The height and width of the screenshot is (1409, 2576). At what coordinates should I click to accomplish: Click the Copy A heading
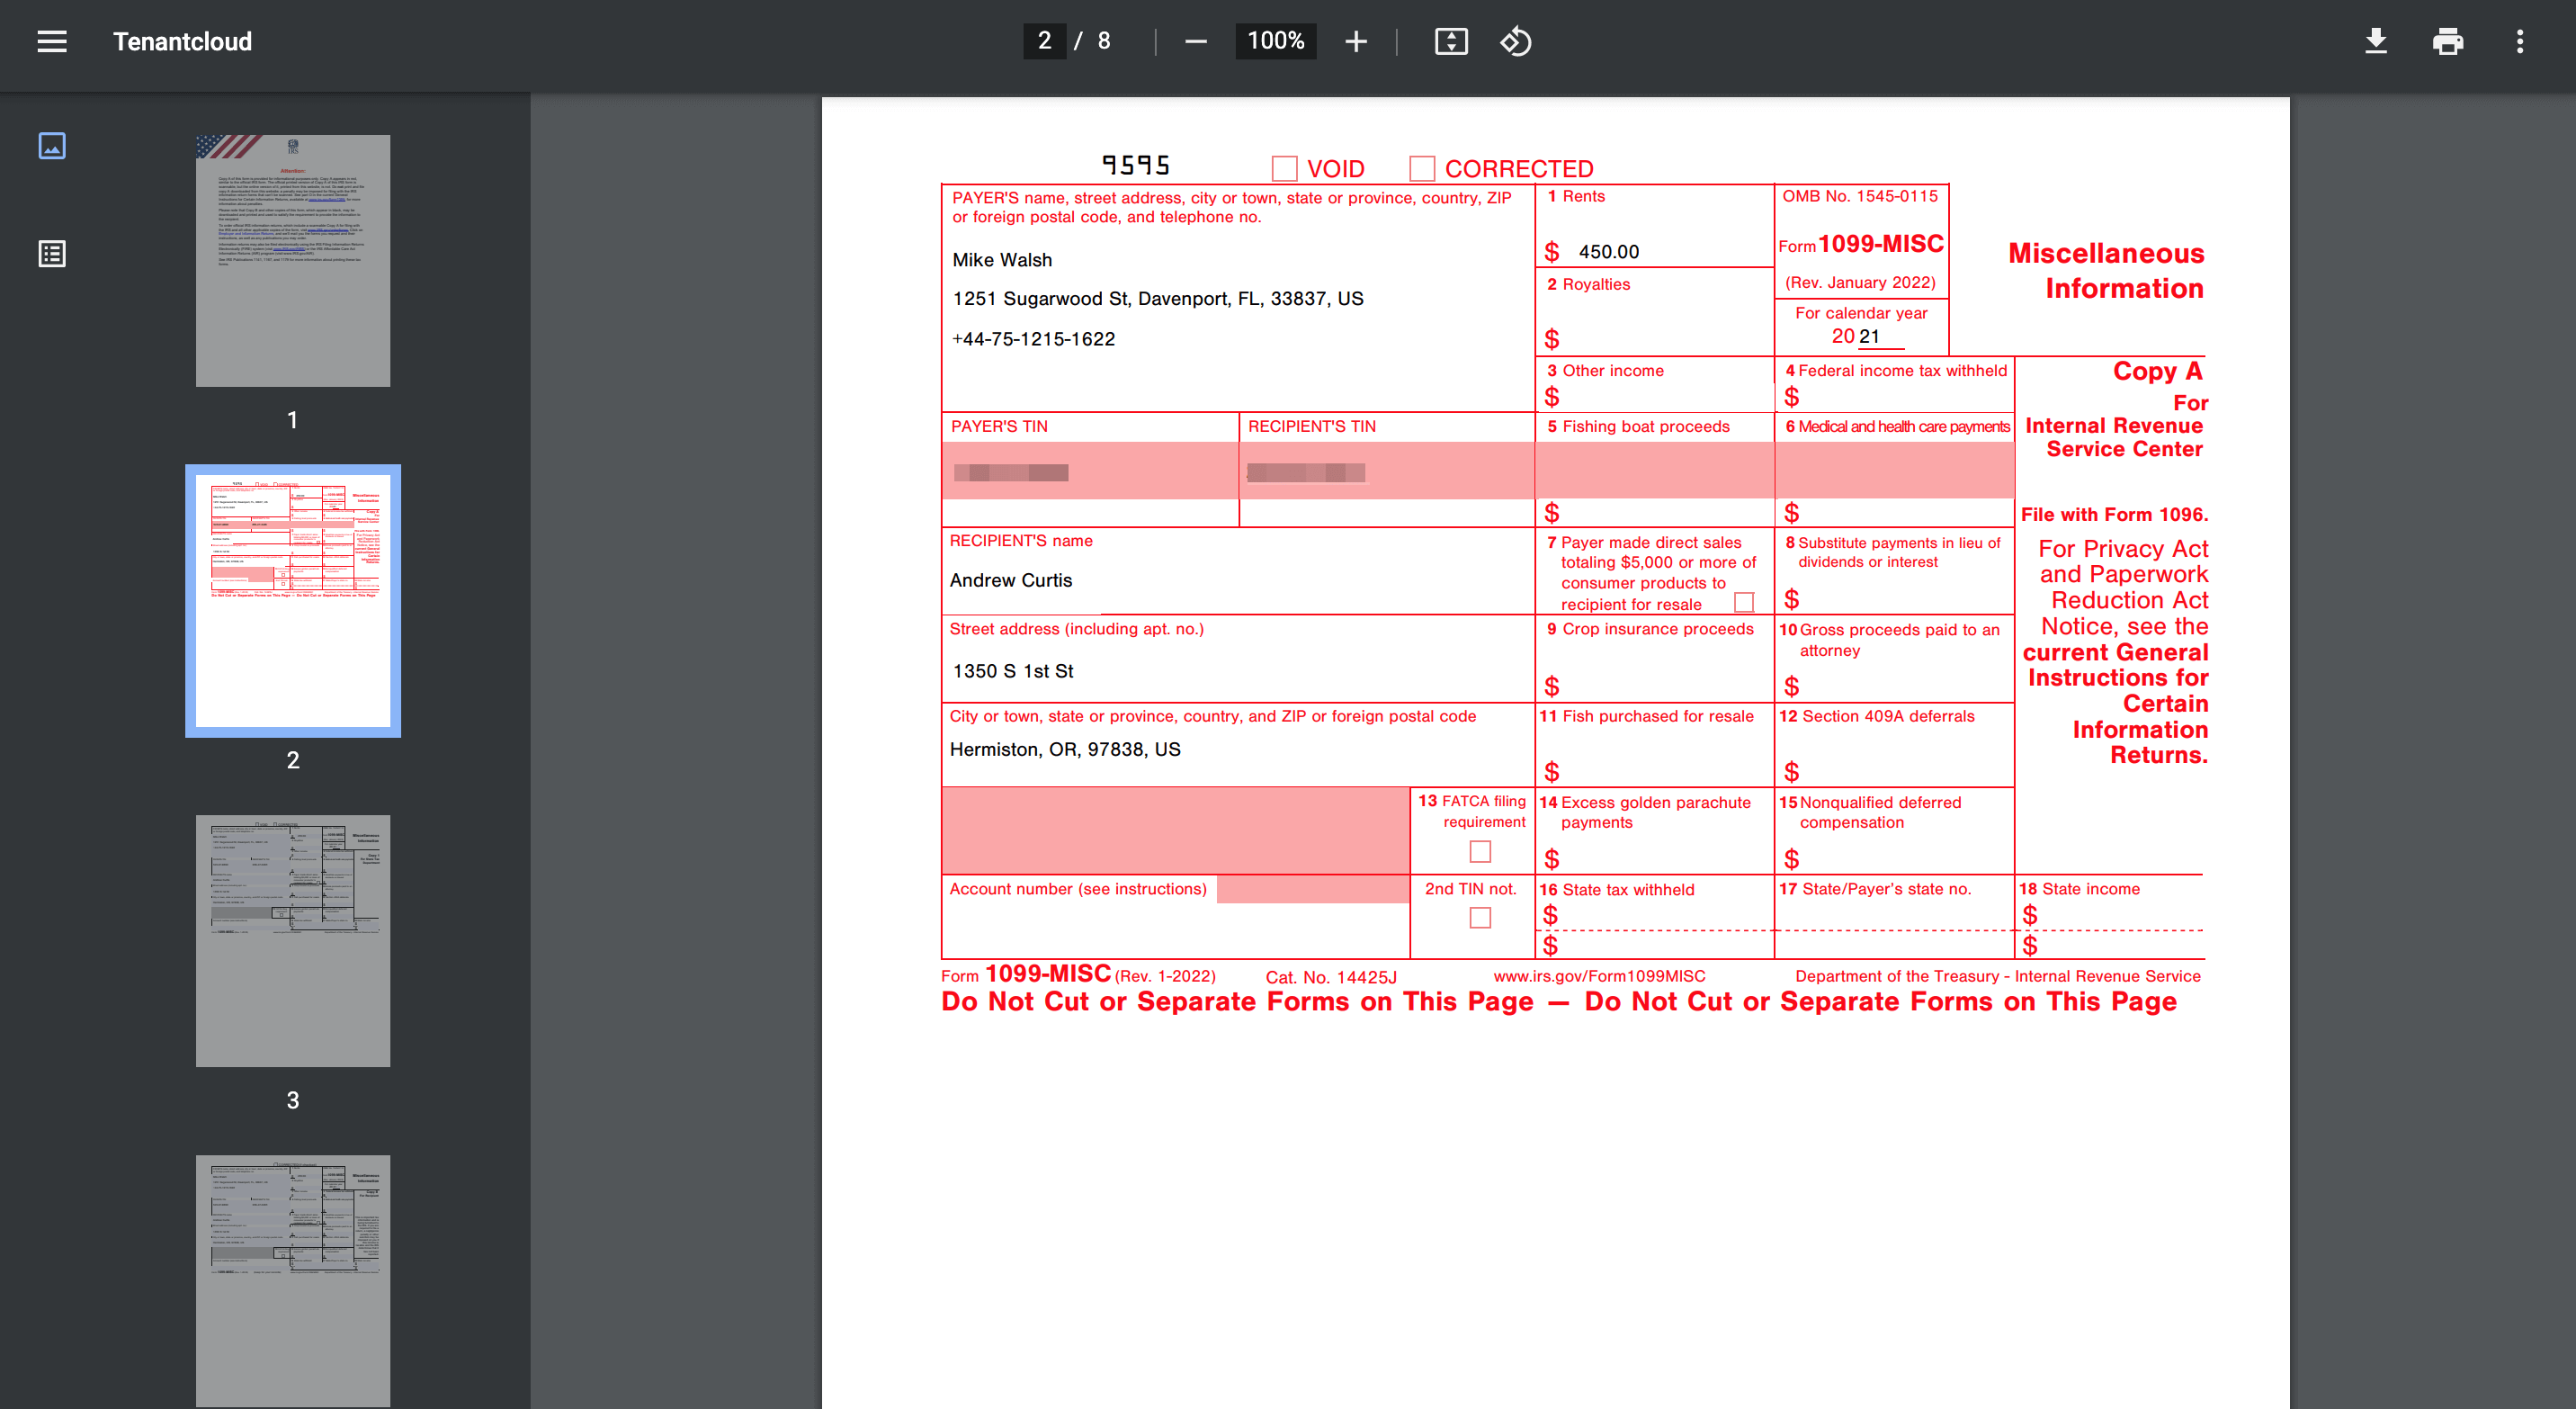2157,371
